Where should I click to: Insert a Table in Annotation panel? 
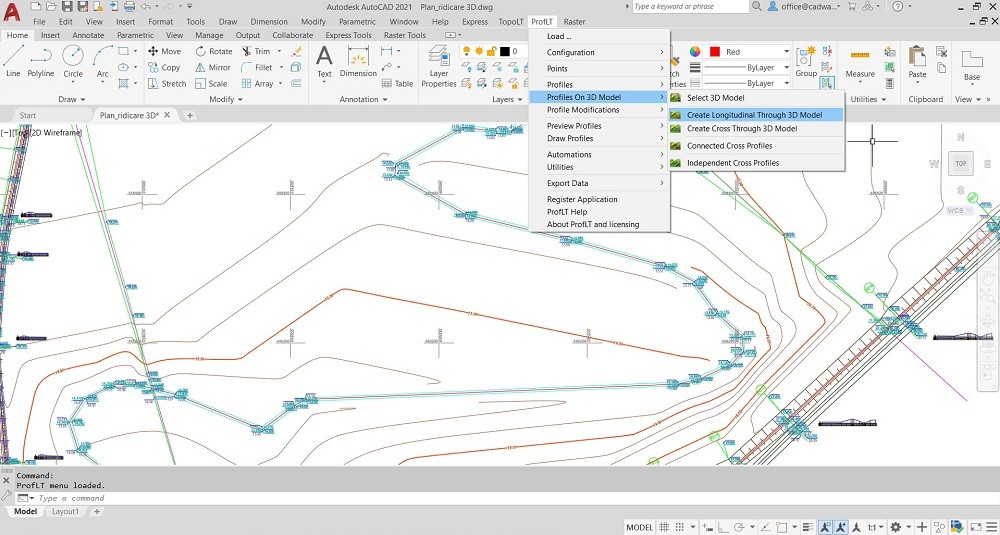coord(397,83)
